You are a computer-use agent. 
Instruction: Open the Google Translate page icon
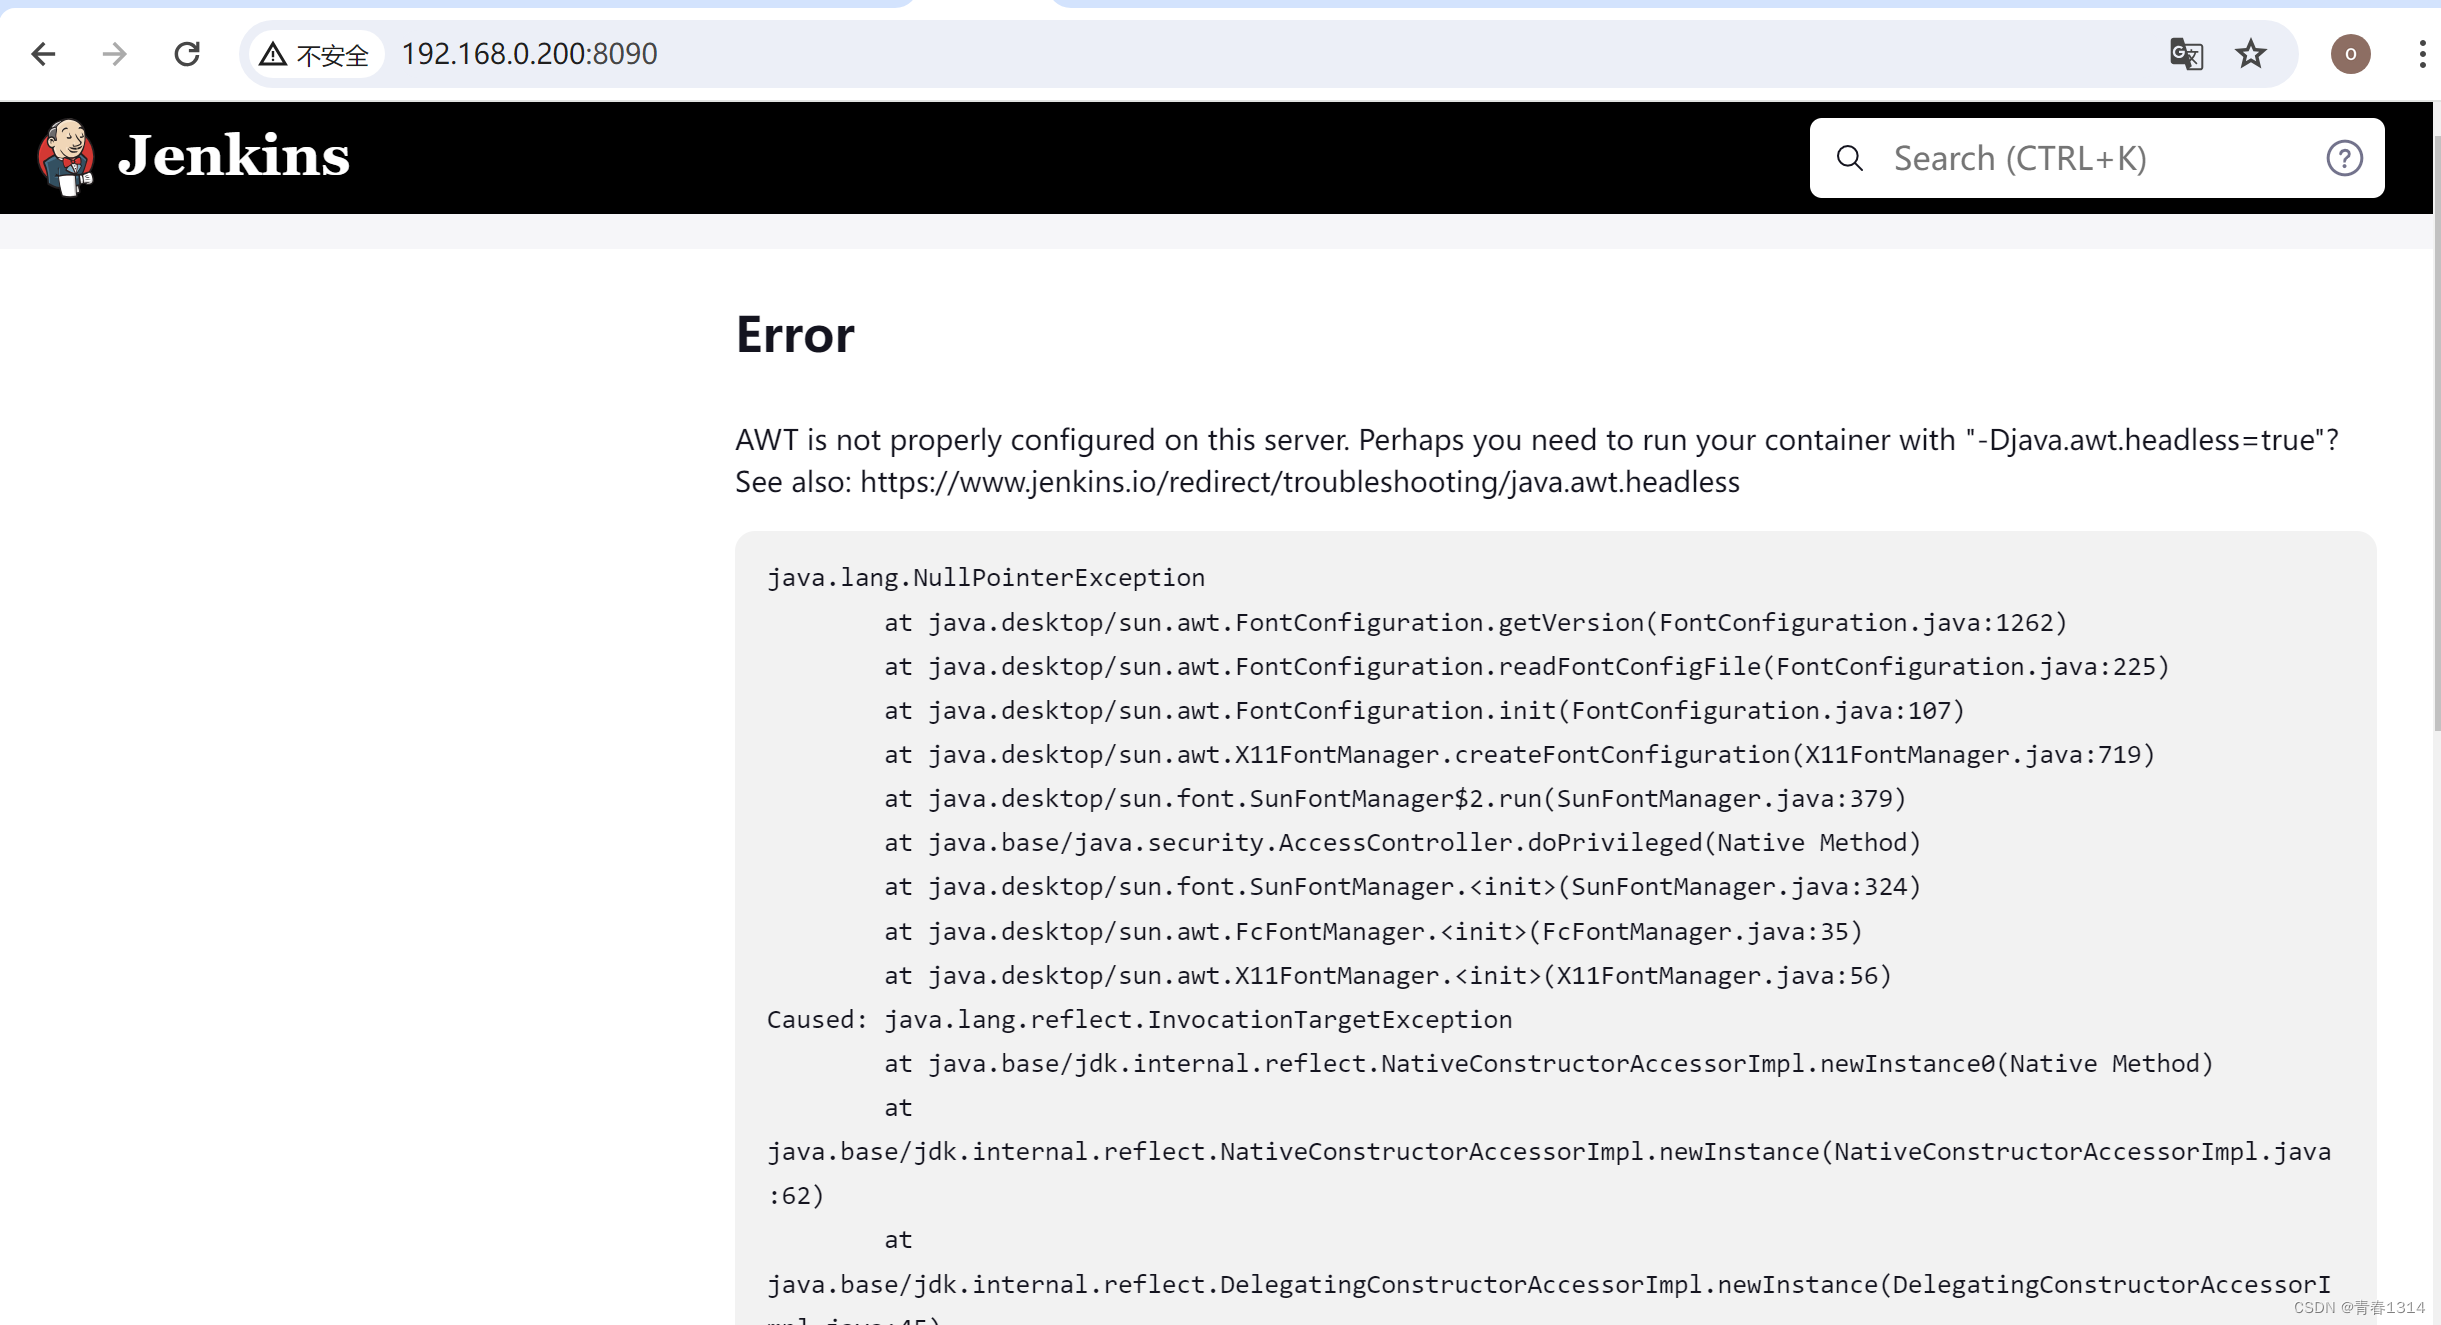tap(2186, 53)
